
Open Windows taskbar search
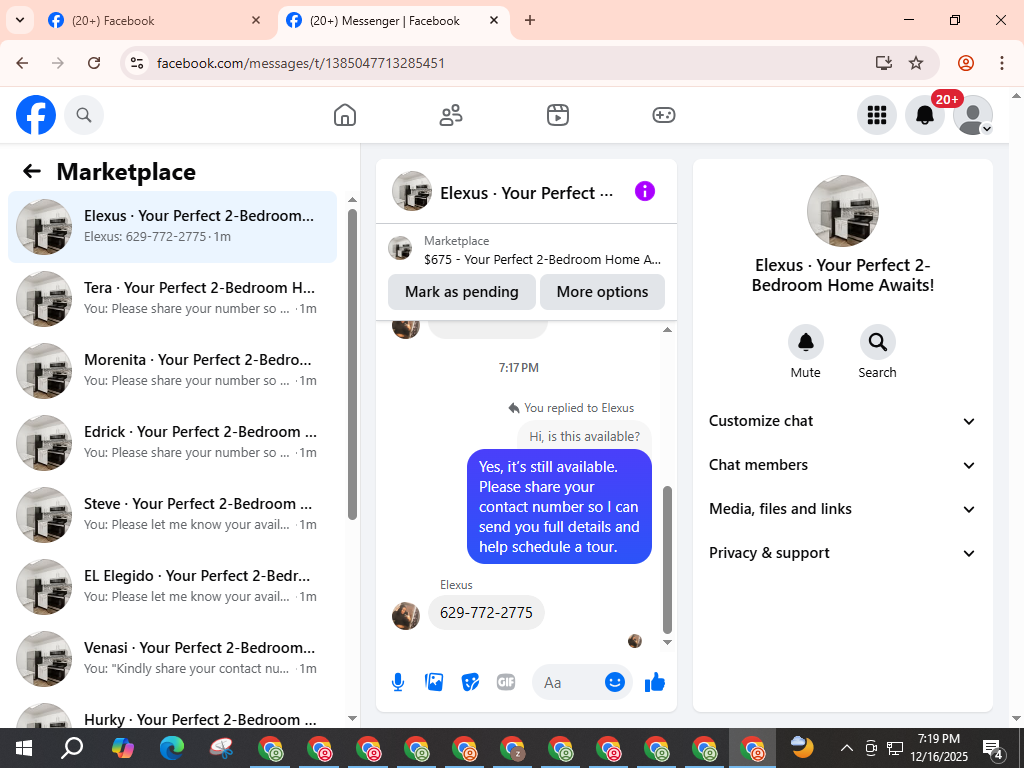click(x=72, y=748)
